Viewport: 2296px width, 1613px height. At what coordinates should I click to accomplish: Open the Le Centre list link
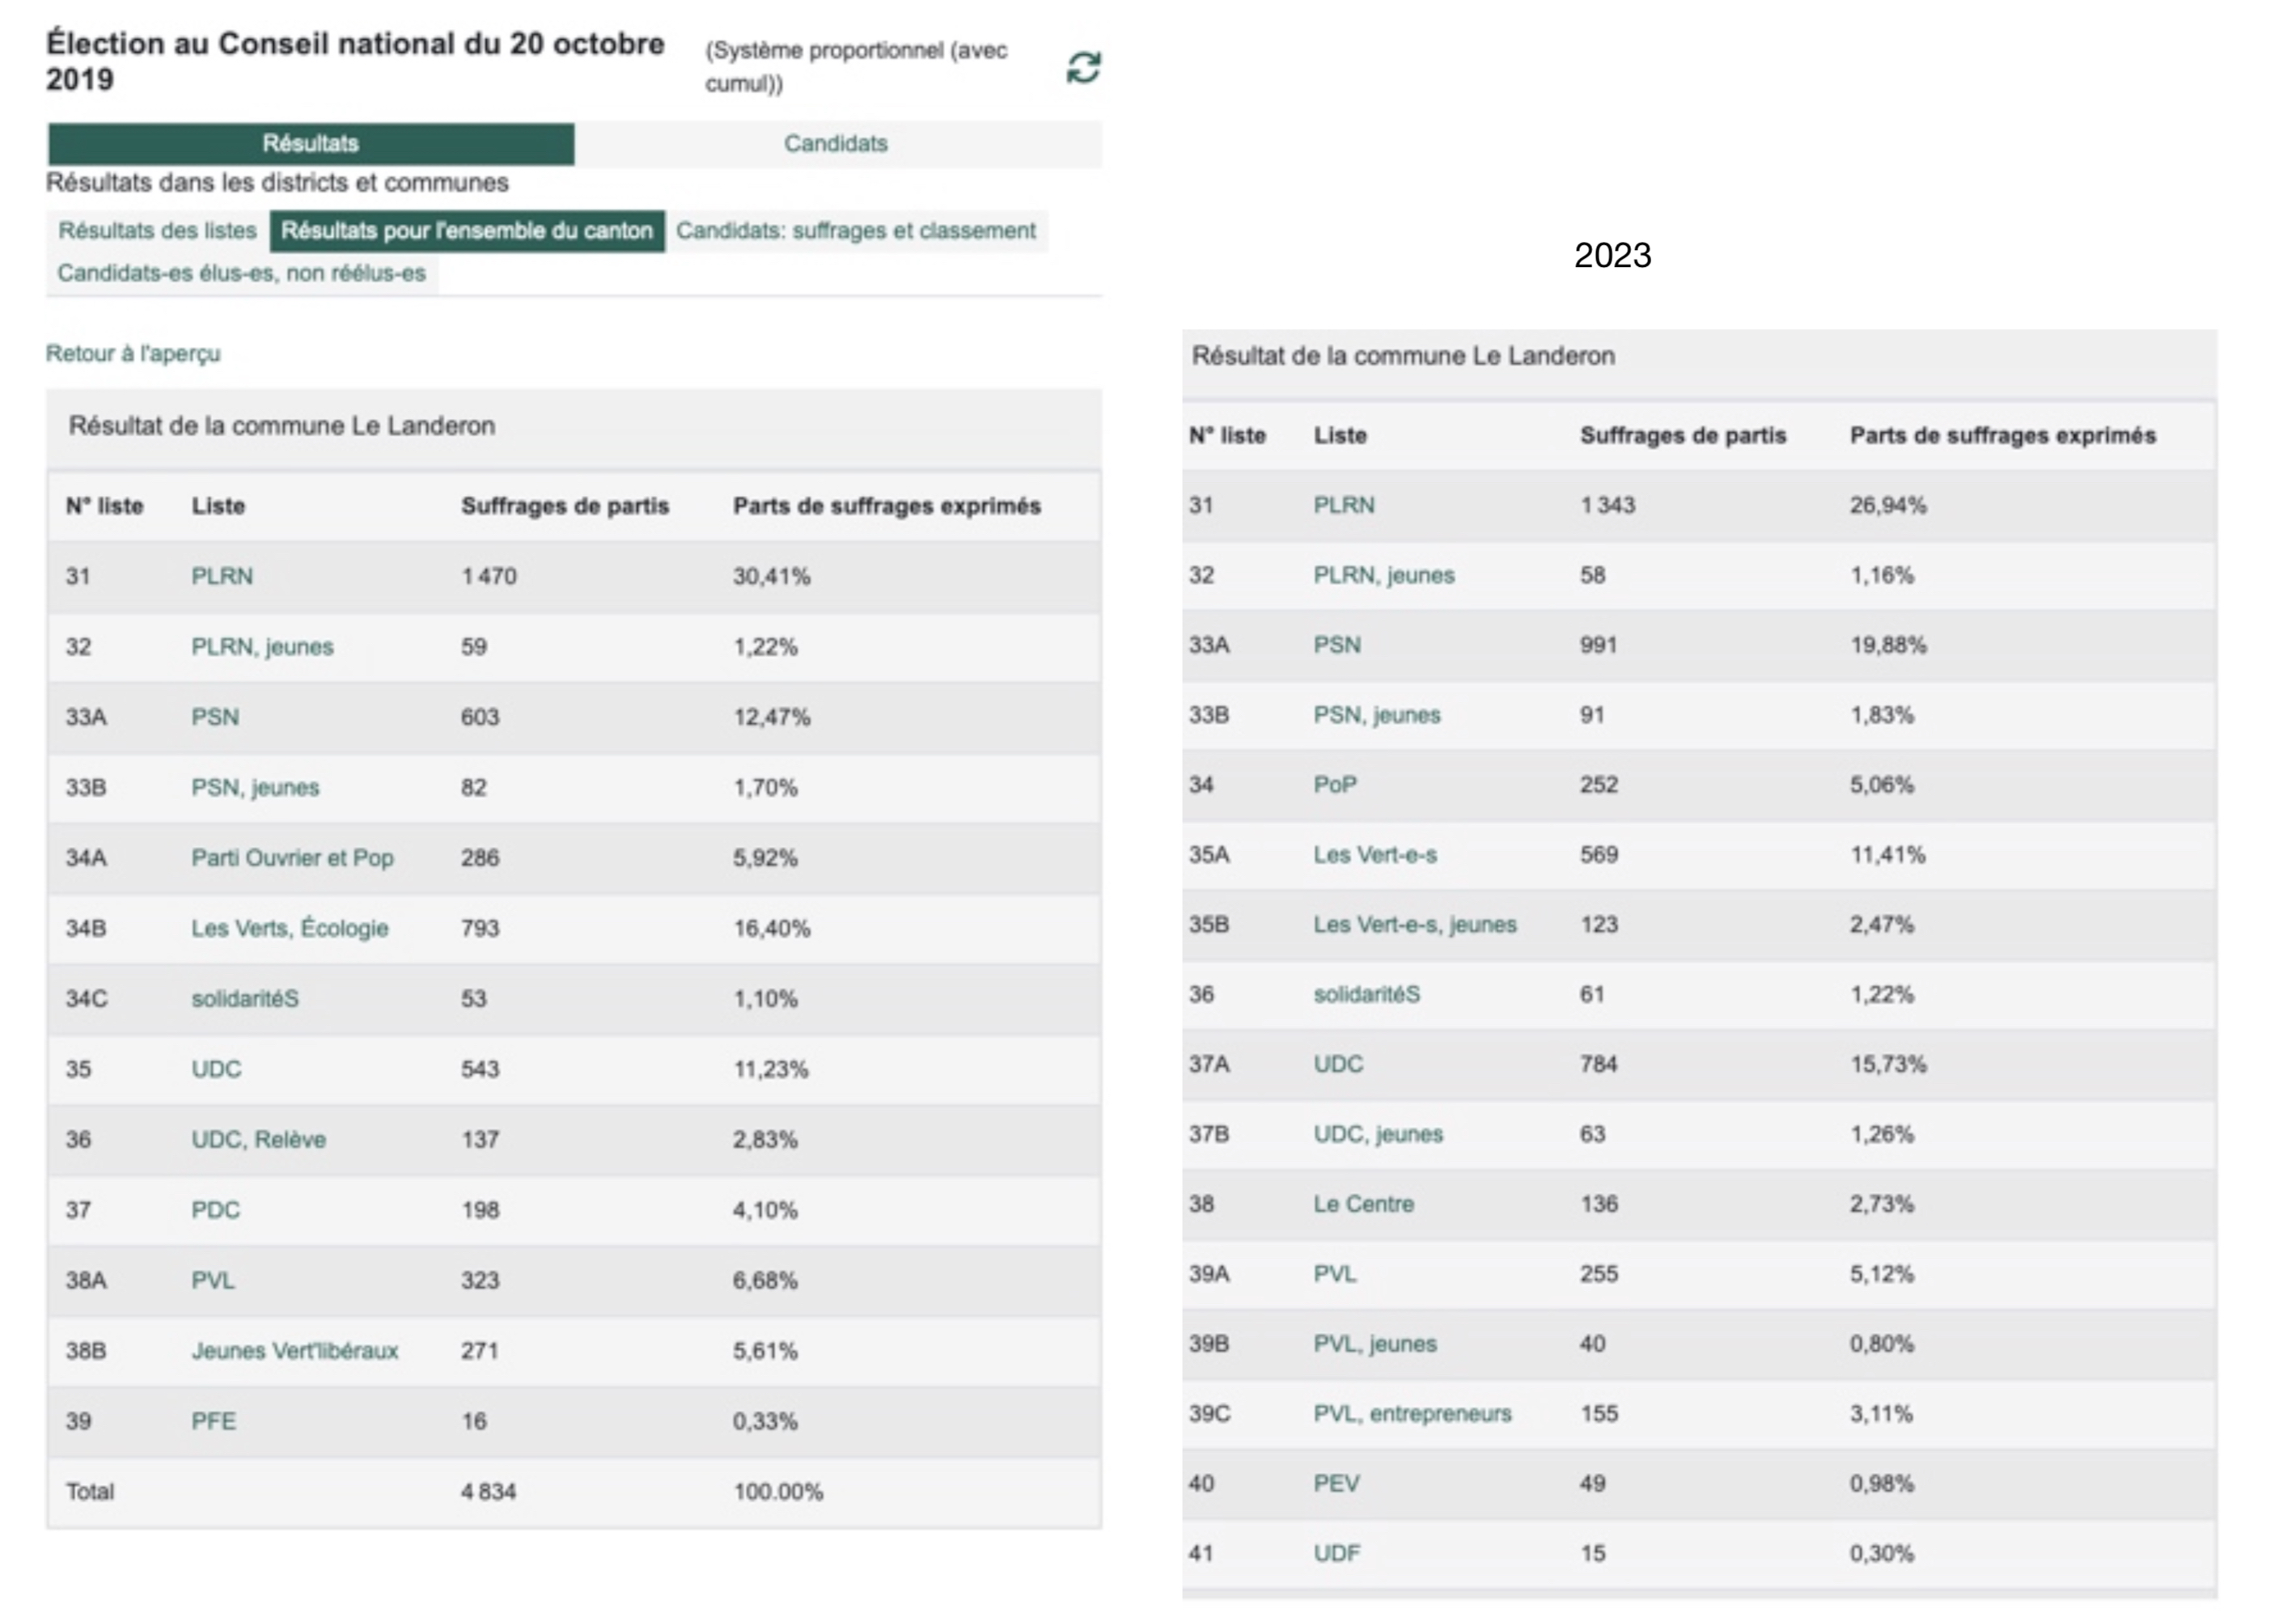pyautogui.click(x=1363, y=1204)
